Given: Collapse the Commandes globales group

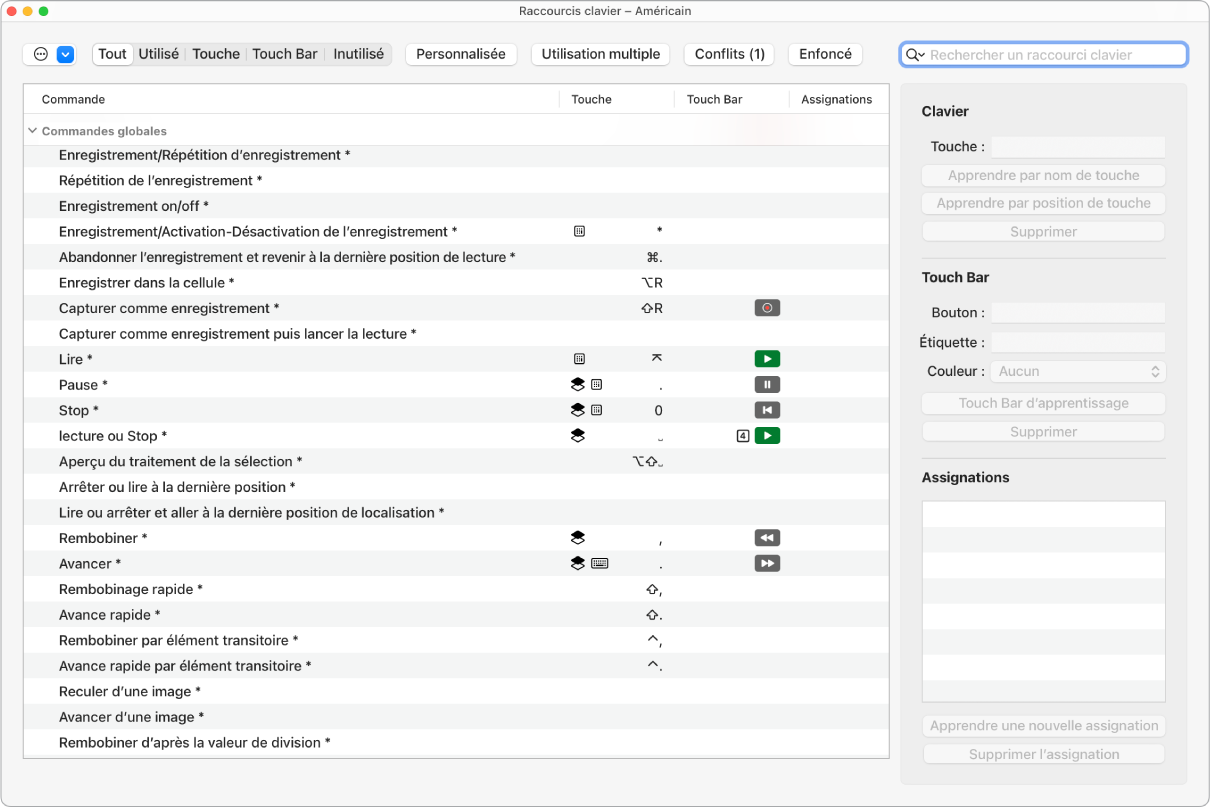Looking at the screenshot, I should click(31, 130).
